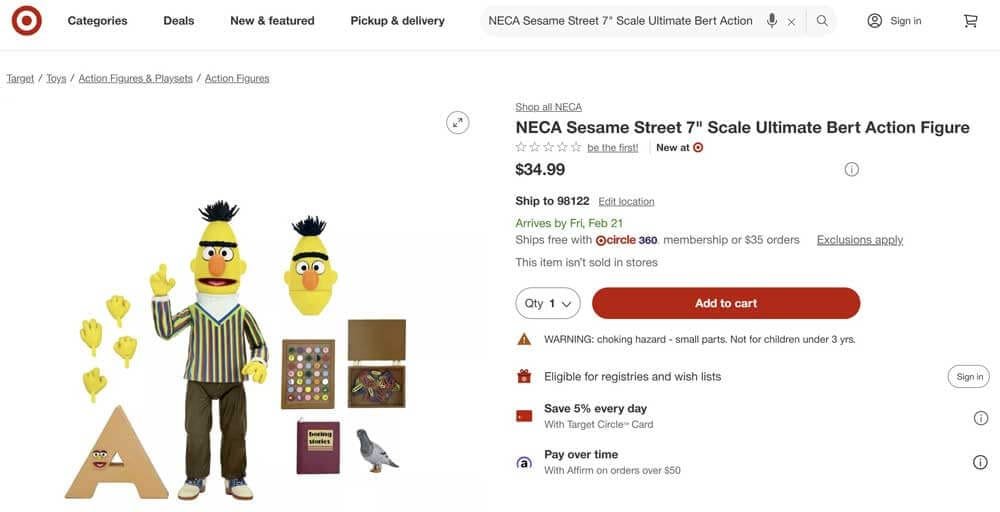Image resolution: width=1000 pixels, height=512 pixels.
Task: Add the Bert figure to cart
Action: click(x=726, y=303)
